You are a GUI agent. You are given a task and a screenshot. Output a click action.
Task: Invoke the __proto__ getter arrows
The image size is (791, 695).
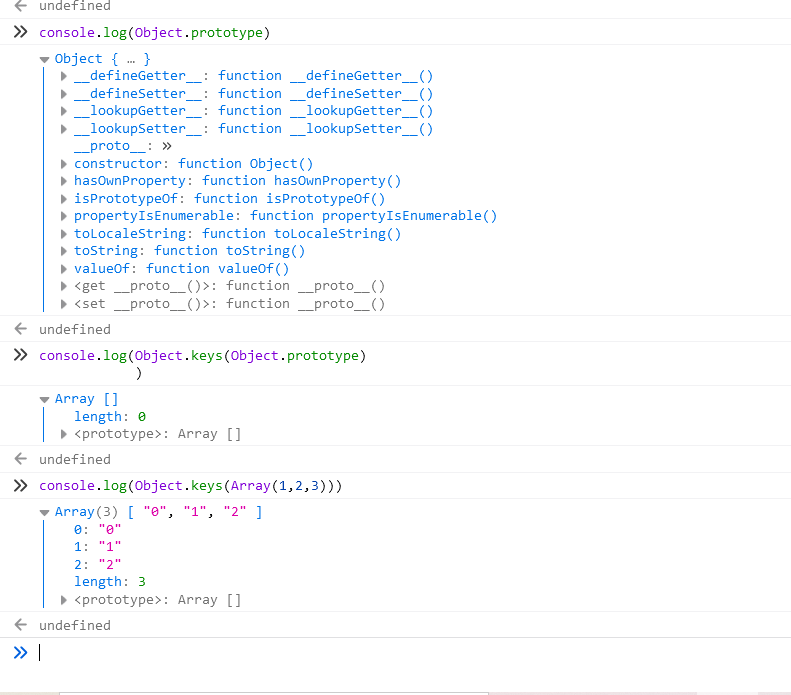click(x=167, y=146)
